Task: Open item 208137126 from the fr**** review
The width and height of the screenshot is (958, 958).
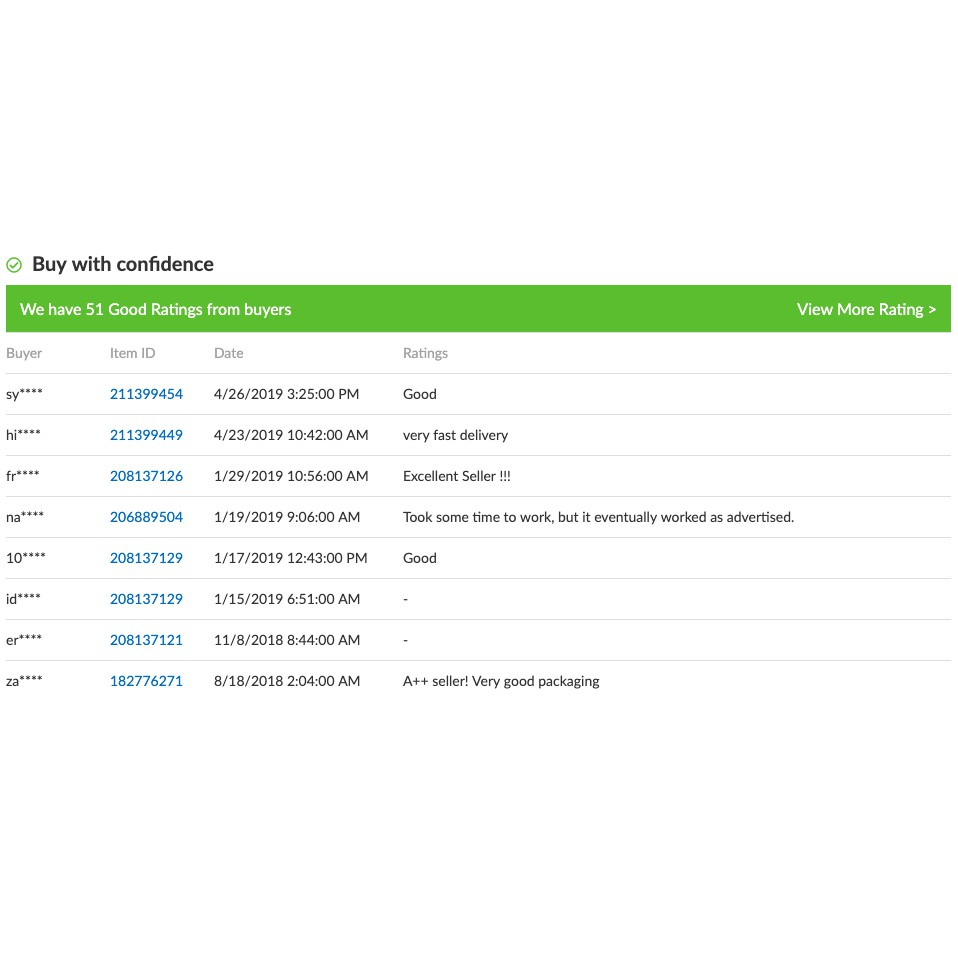Action: (x=146, y=476)
